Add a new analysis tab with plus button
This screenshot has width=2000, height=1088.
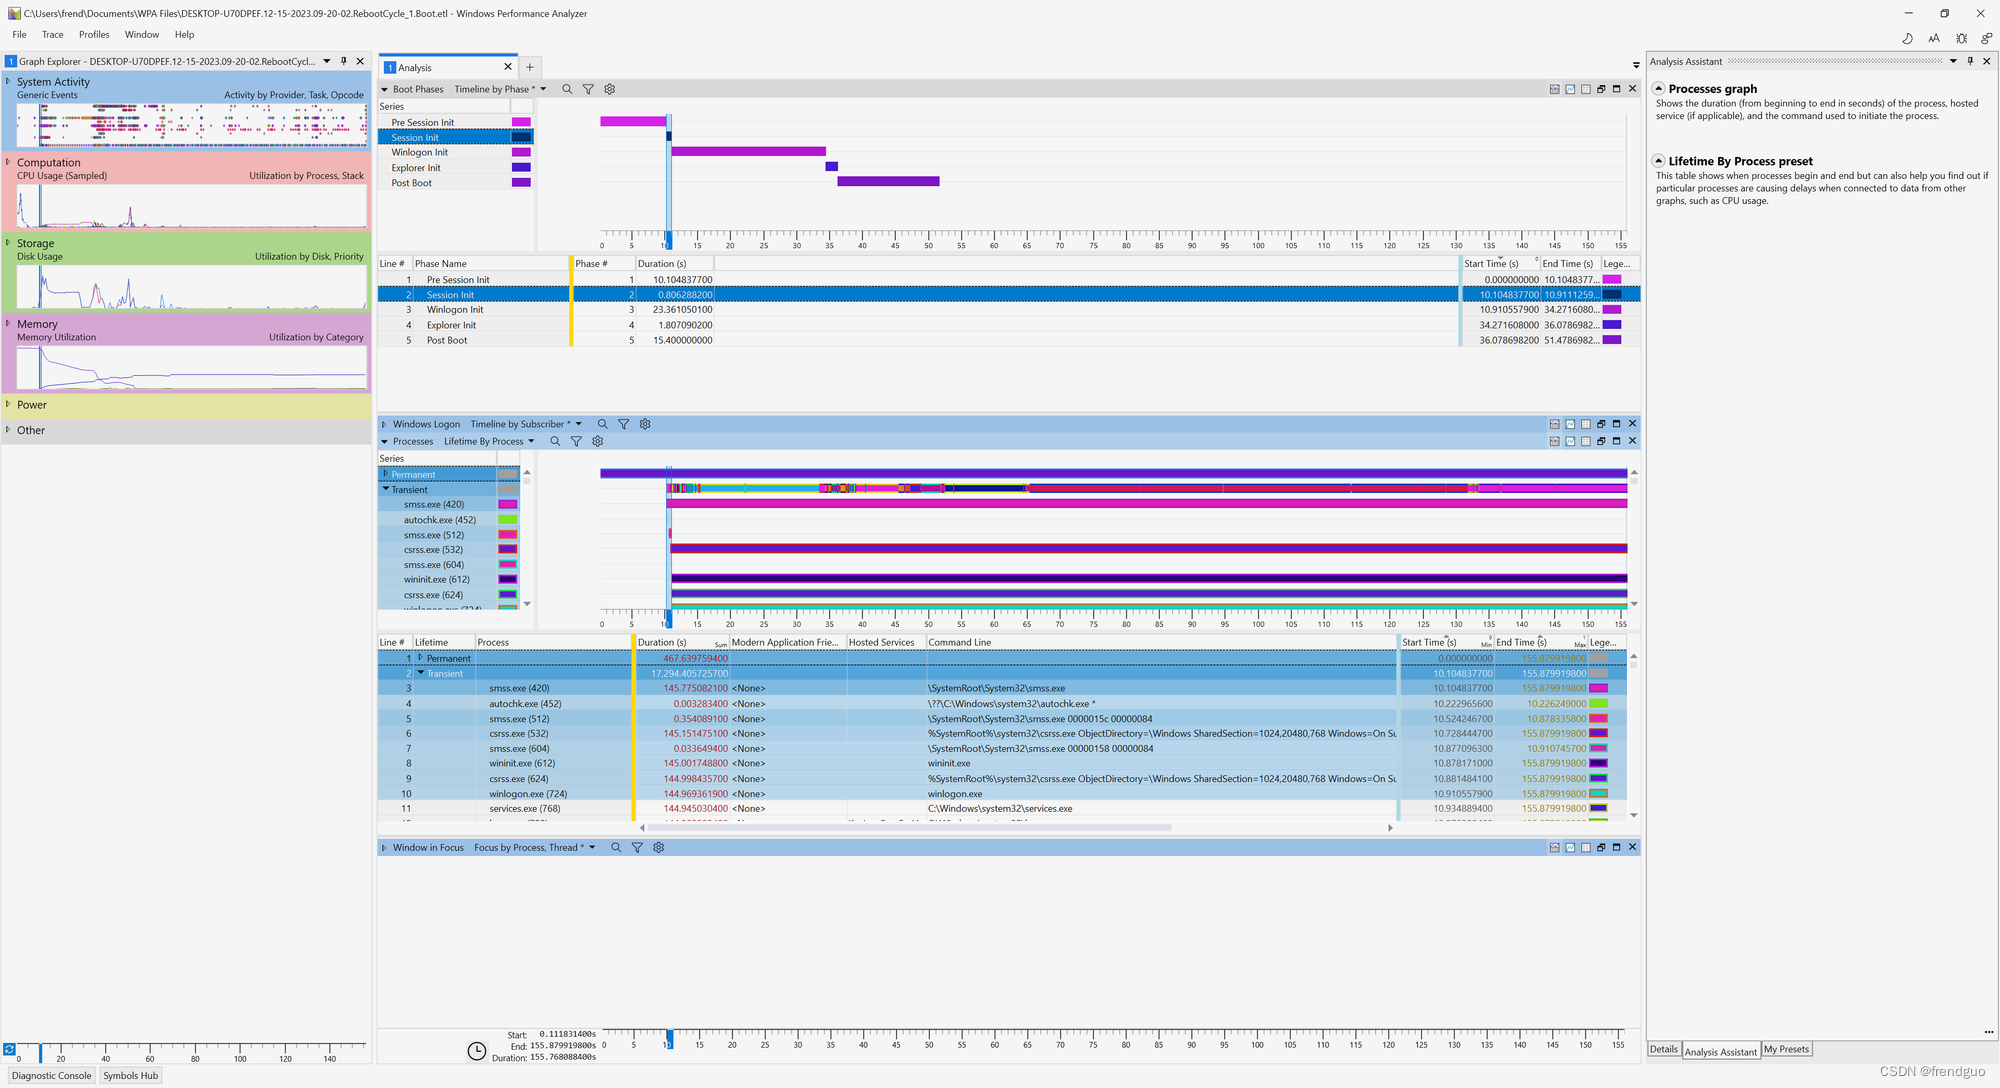click(x=530, y=67)
